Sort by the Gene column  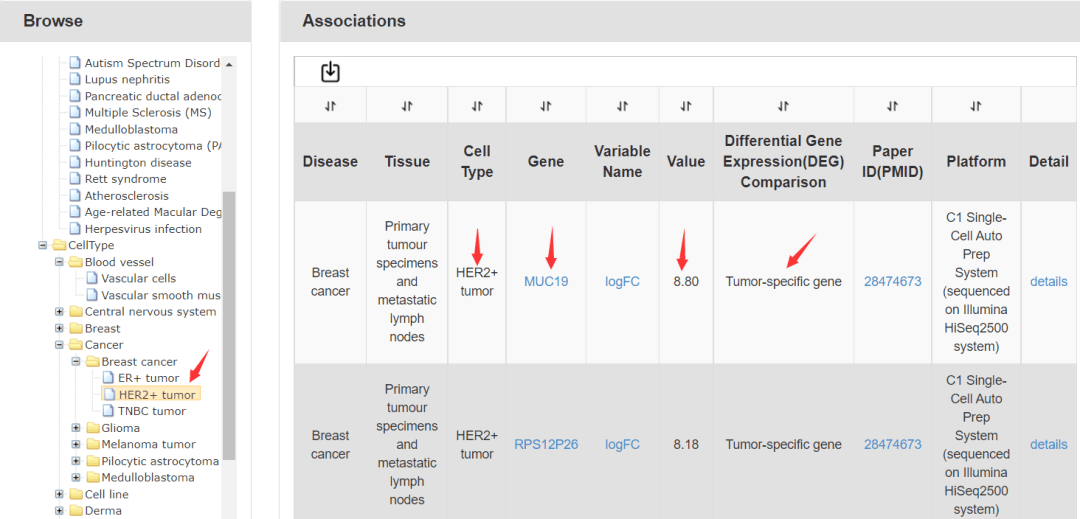(546, 106)
